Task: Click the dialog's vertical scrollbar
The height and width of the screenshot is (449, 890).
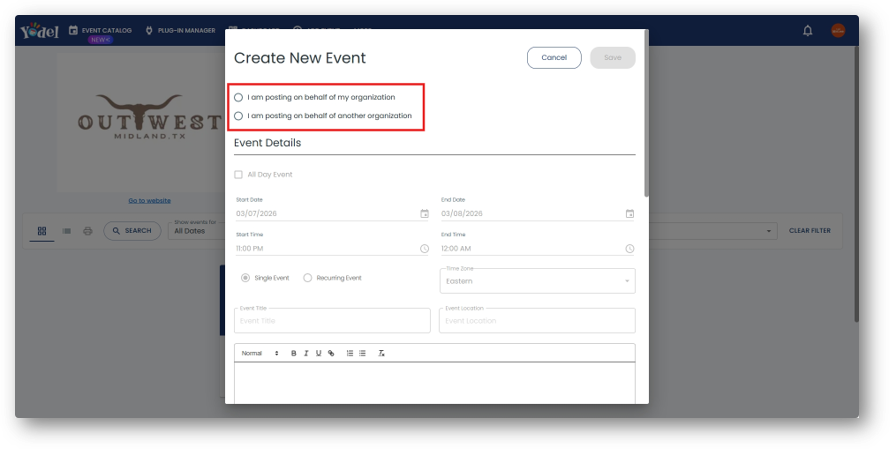Action: pos(646,114)
